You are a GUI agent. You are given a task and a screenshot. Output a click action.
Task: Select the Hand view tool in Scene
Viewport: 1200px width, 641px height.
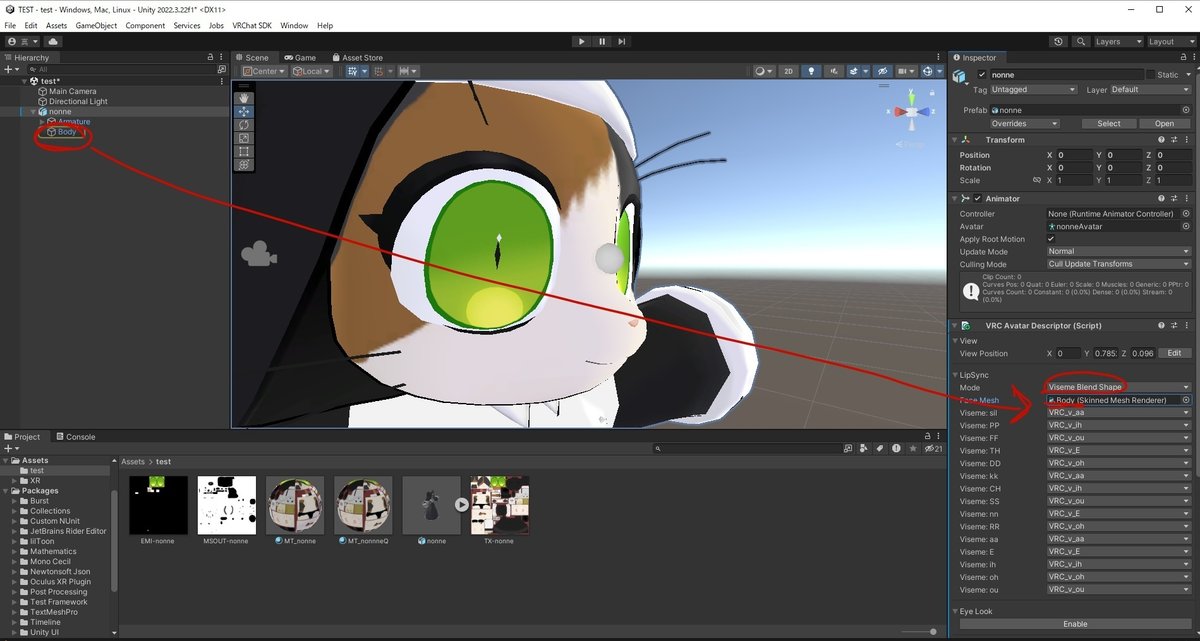245,99
